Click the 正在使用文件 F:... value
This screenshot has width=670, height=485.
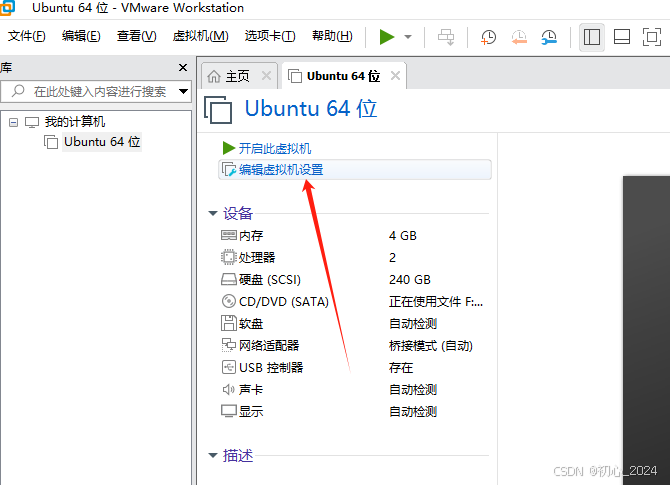(436, 302)
